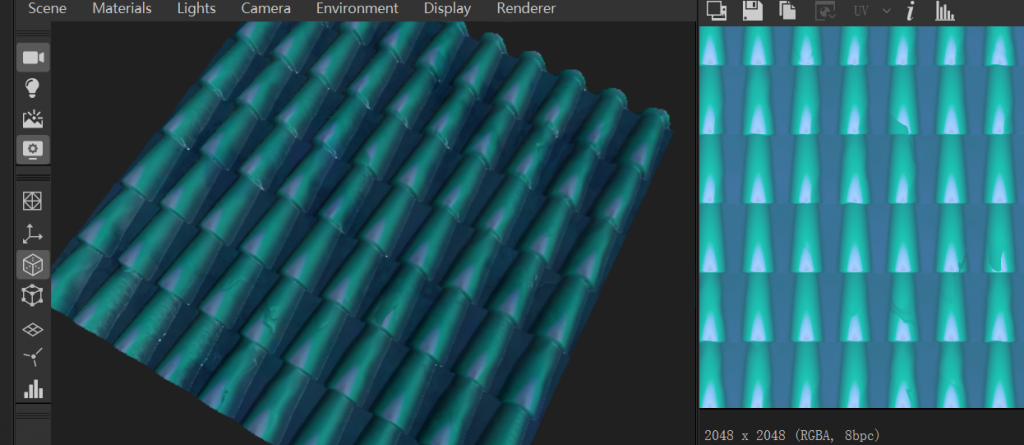1024x445 pixels.
Task: Open the Environment menu
Action: click(358, 8)
